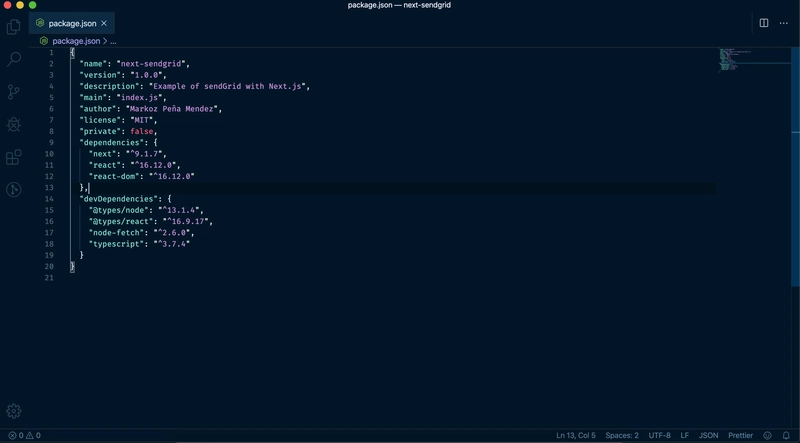
Task: Change indentation via Spaces: 2
Action: [x=622, y=436]
